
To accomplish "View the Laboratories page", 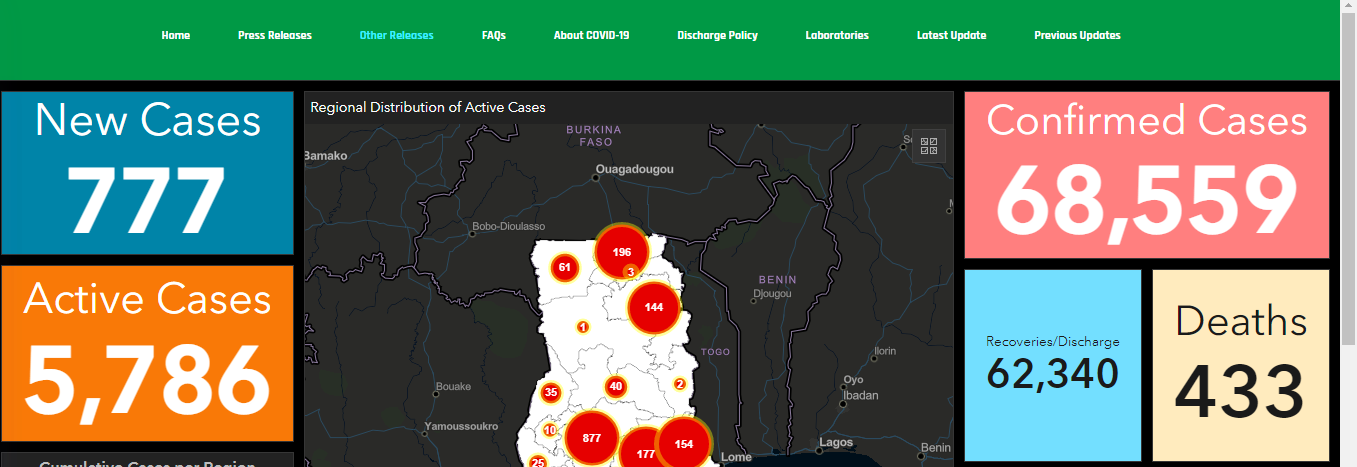I will click(x=837, y=35).
